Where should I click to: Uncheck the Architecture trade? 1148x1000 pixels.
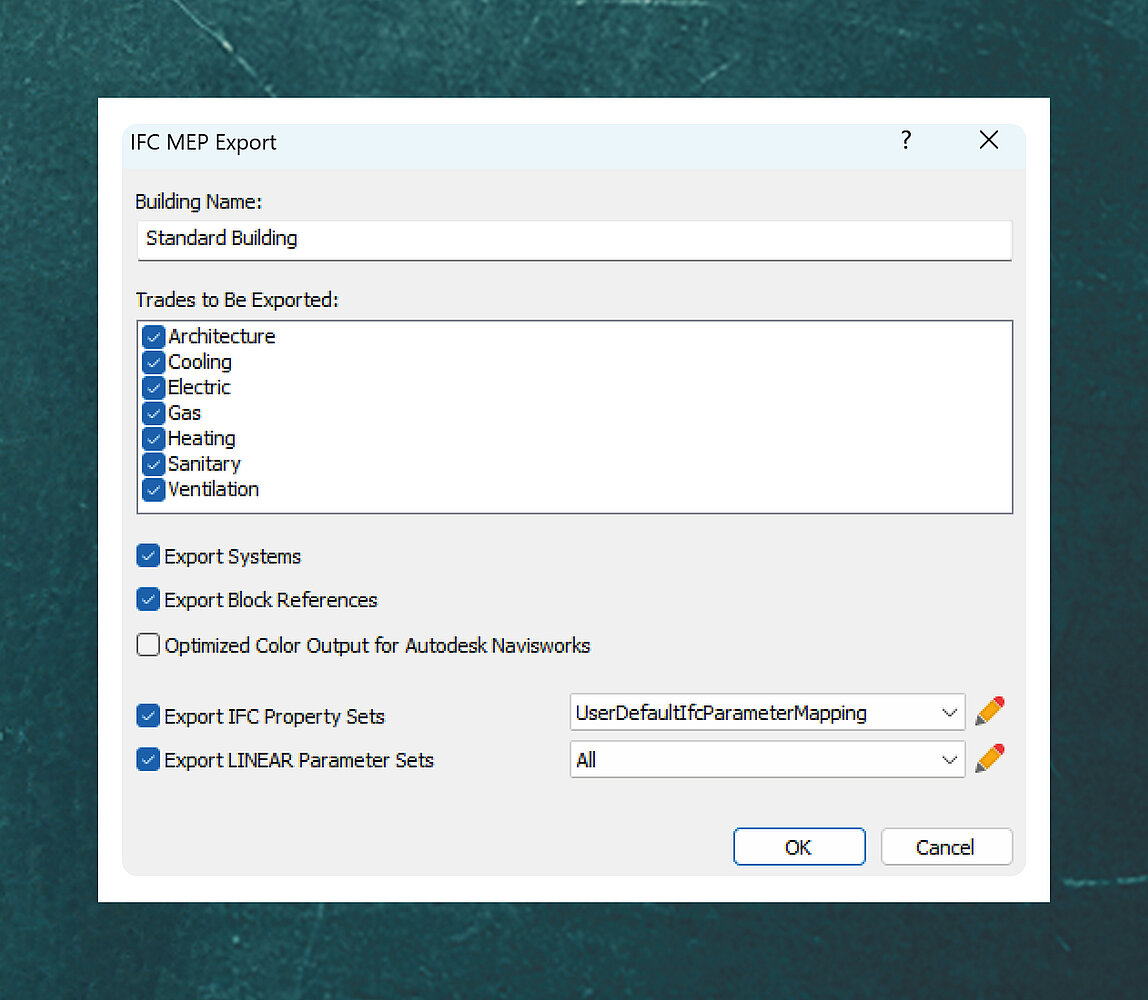point(153,337)
